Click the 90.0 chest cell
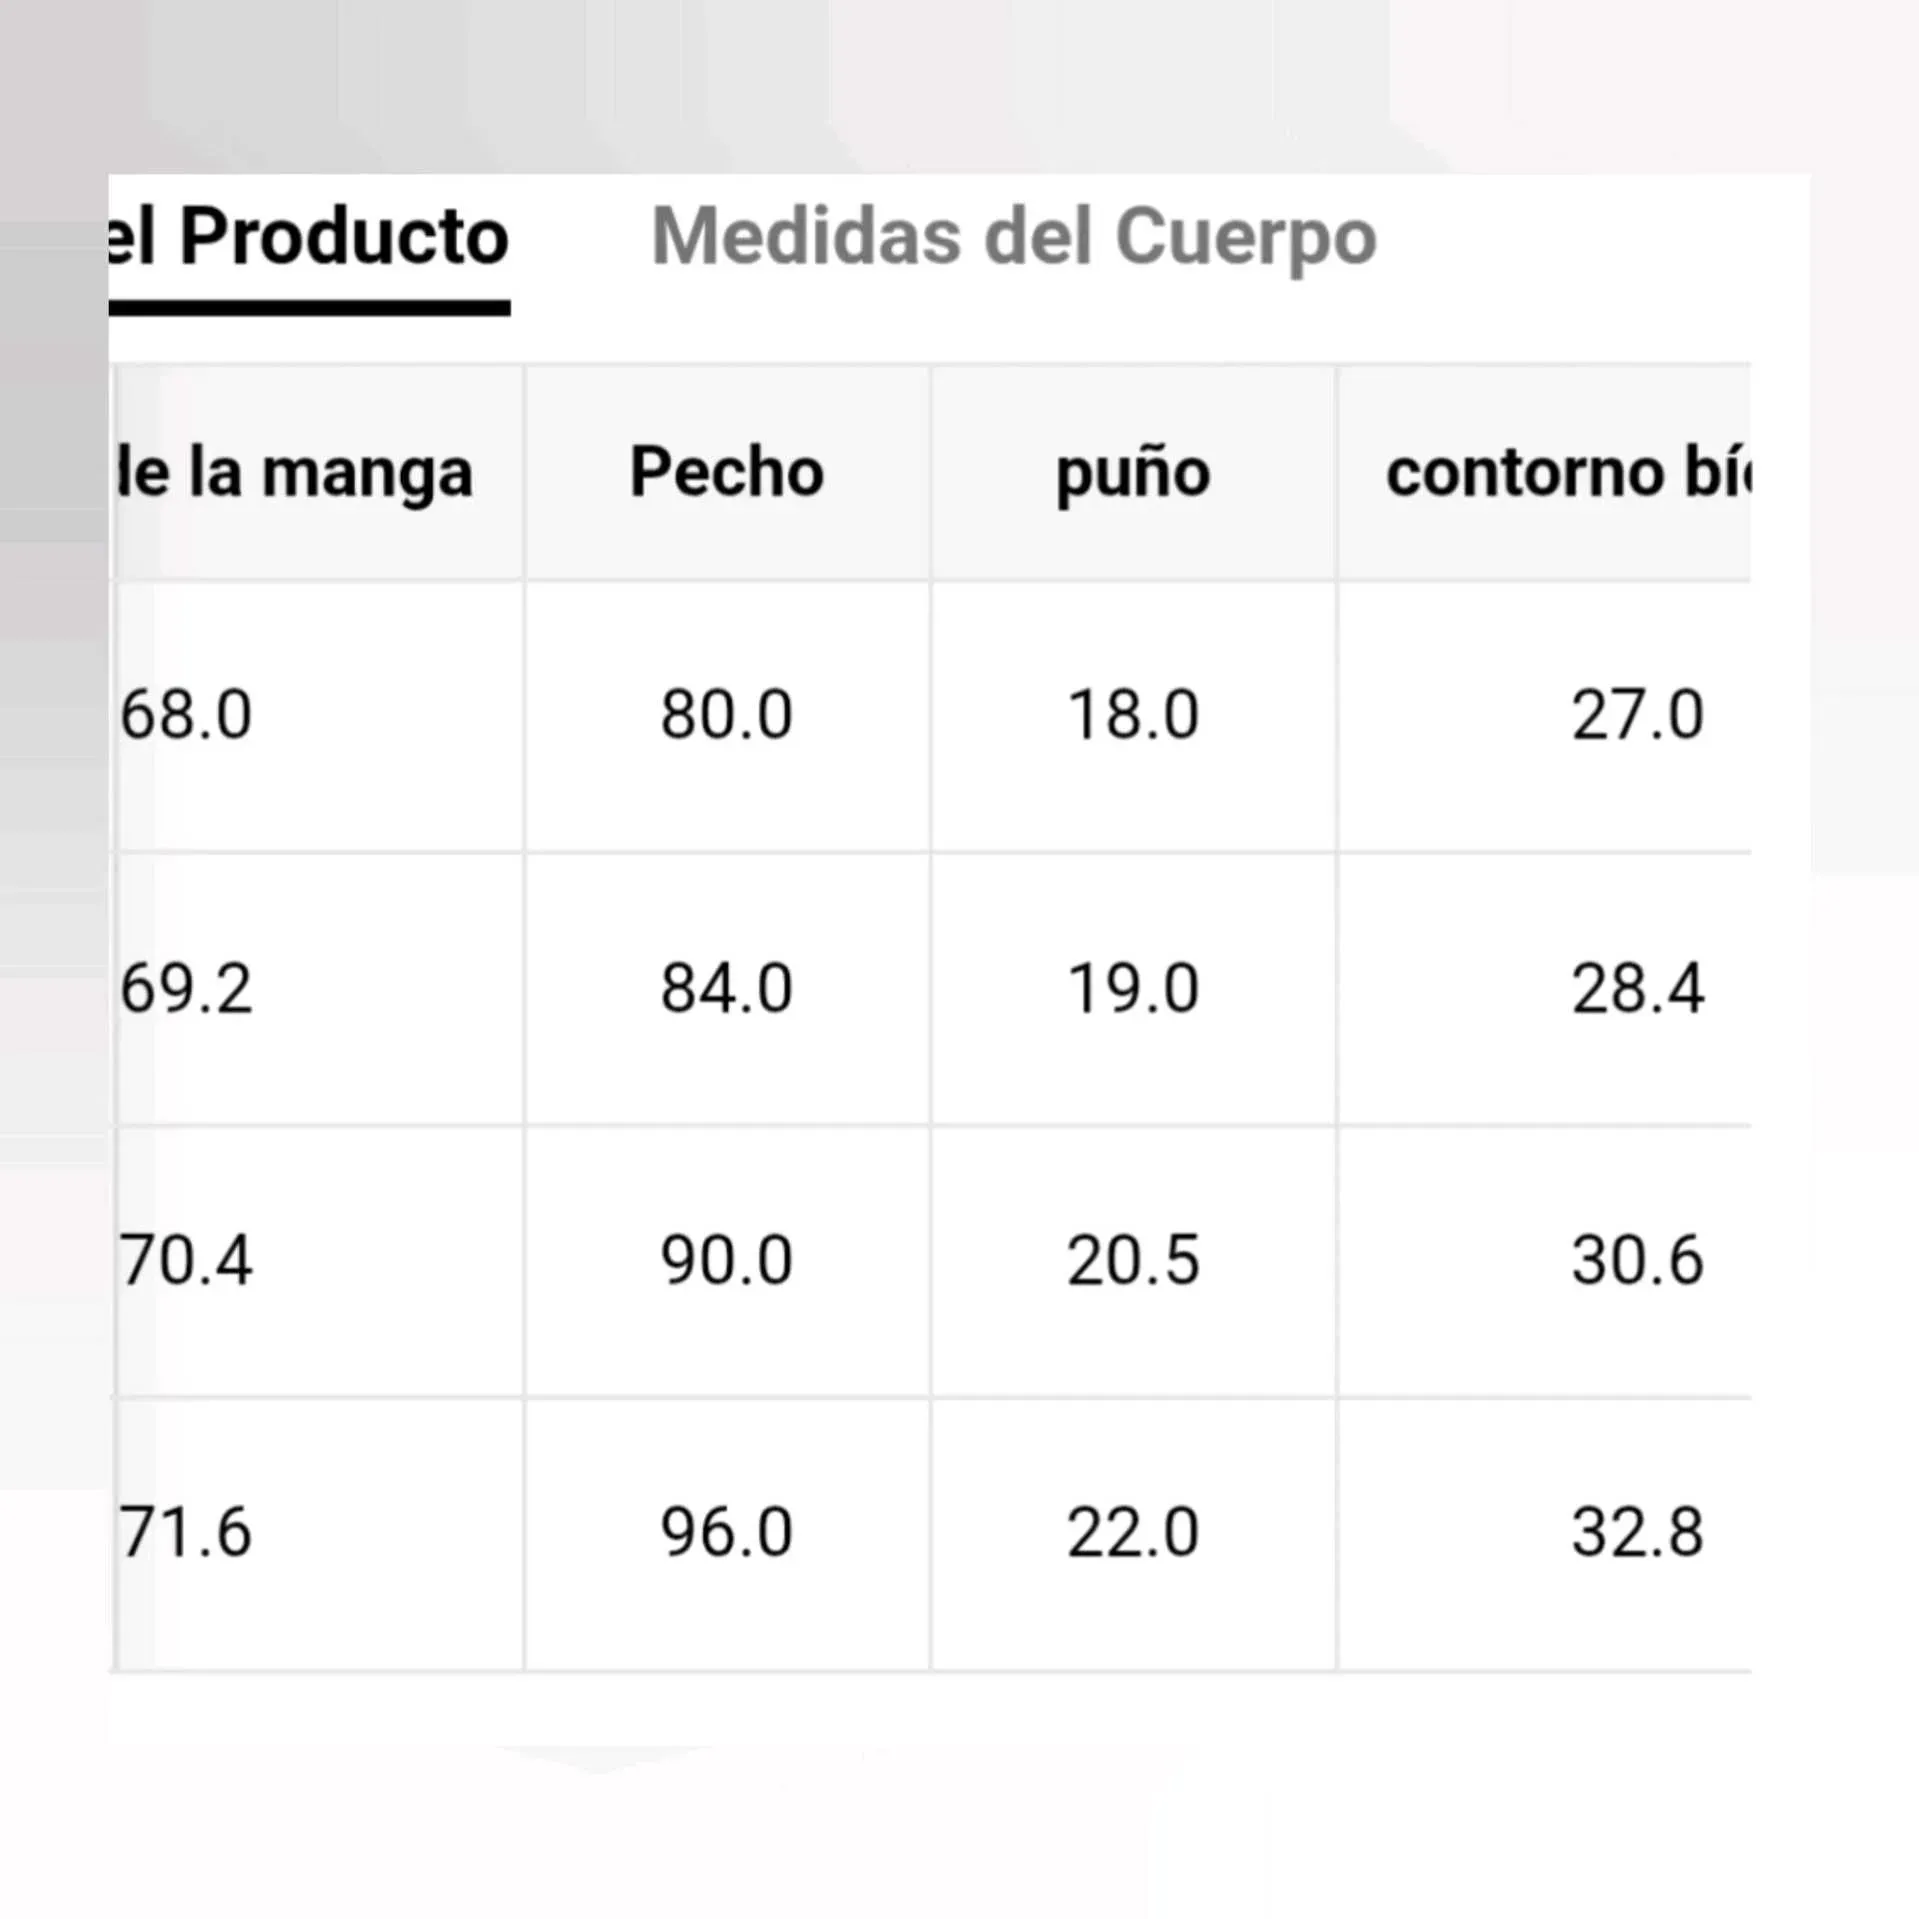 pyautogui.click(x=727, y=1260)
